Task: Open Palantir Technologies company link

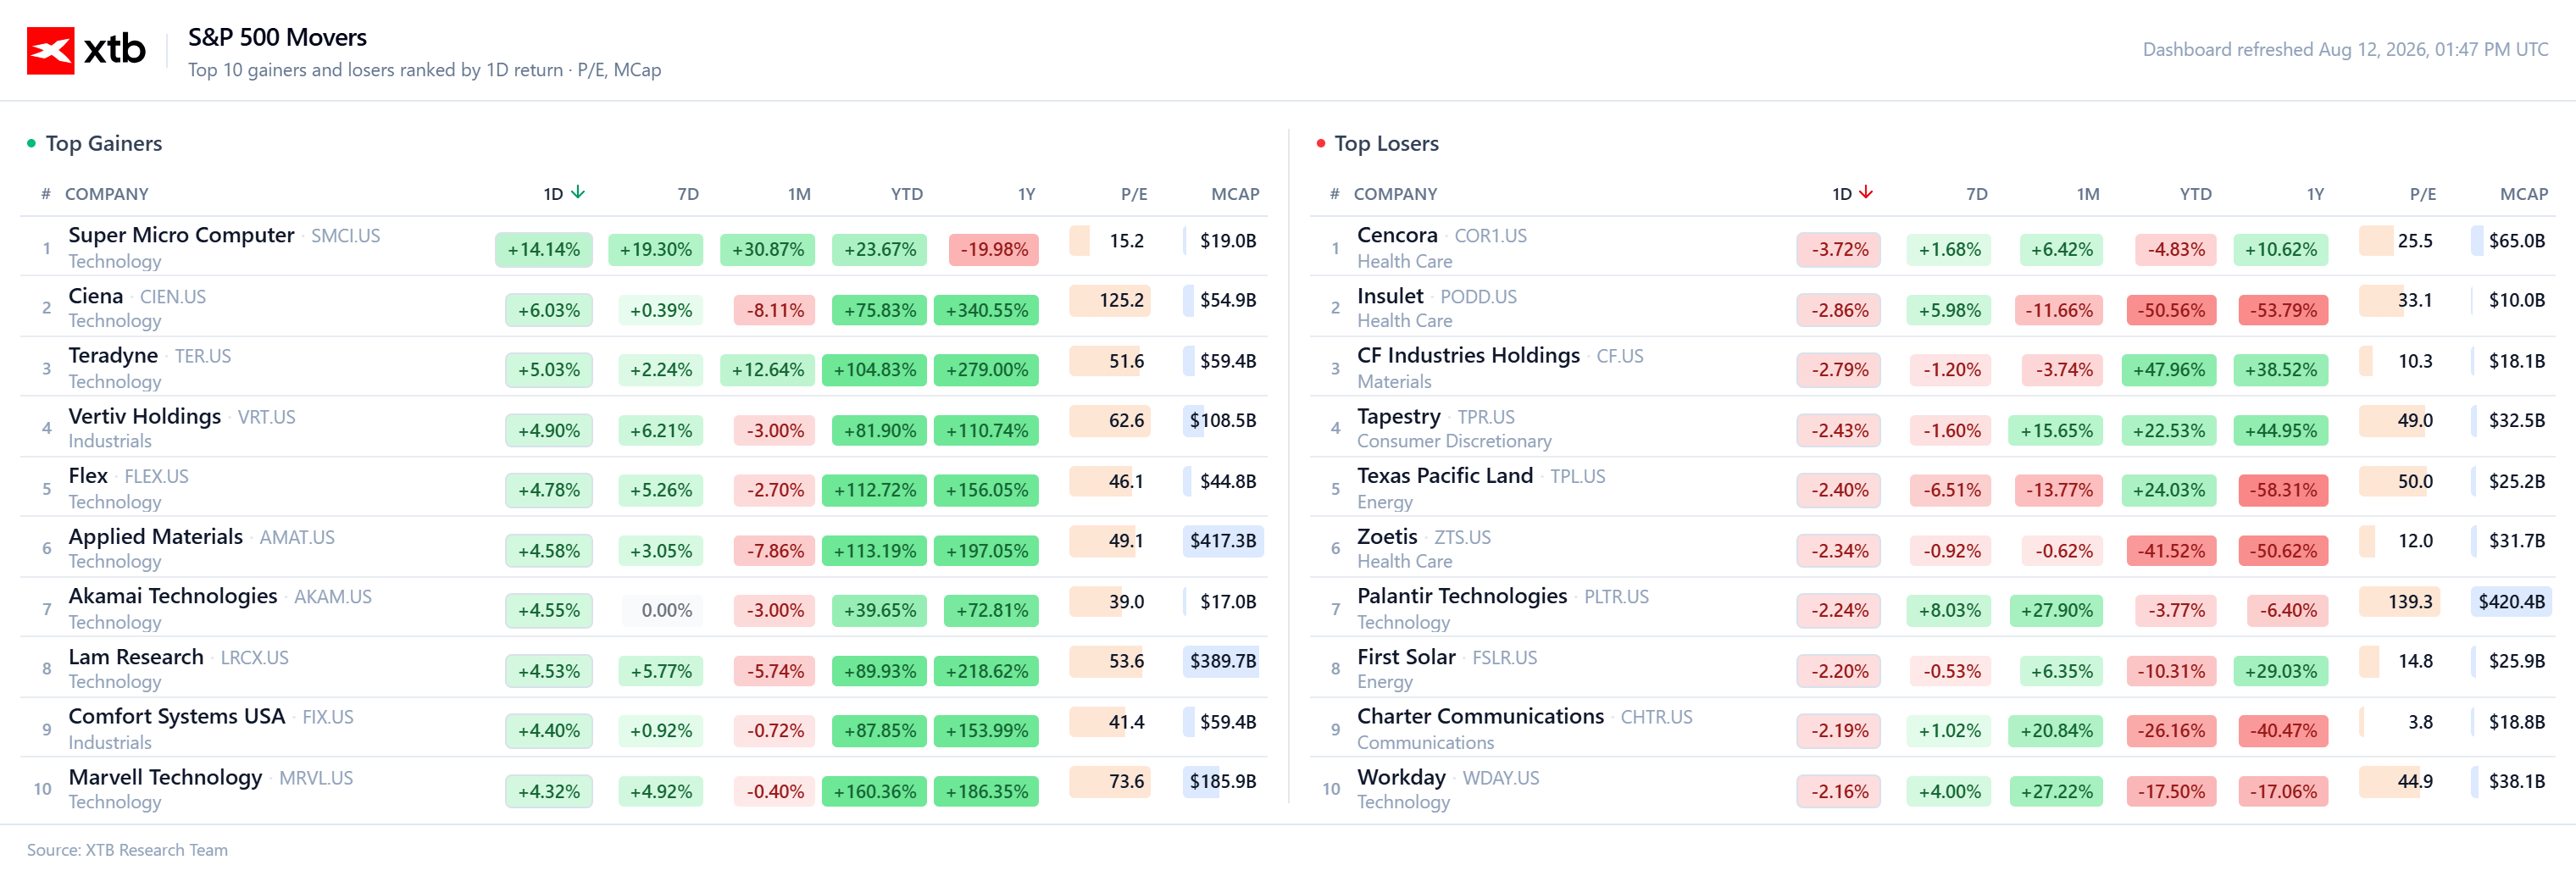Action: click(1461, 596)
